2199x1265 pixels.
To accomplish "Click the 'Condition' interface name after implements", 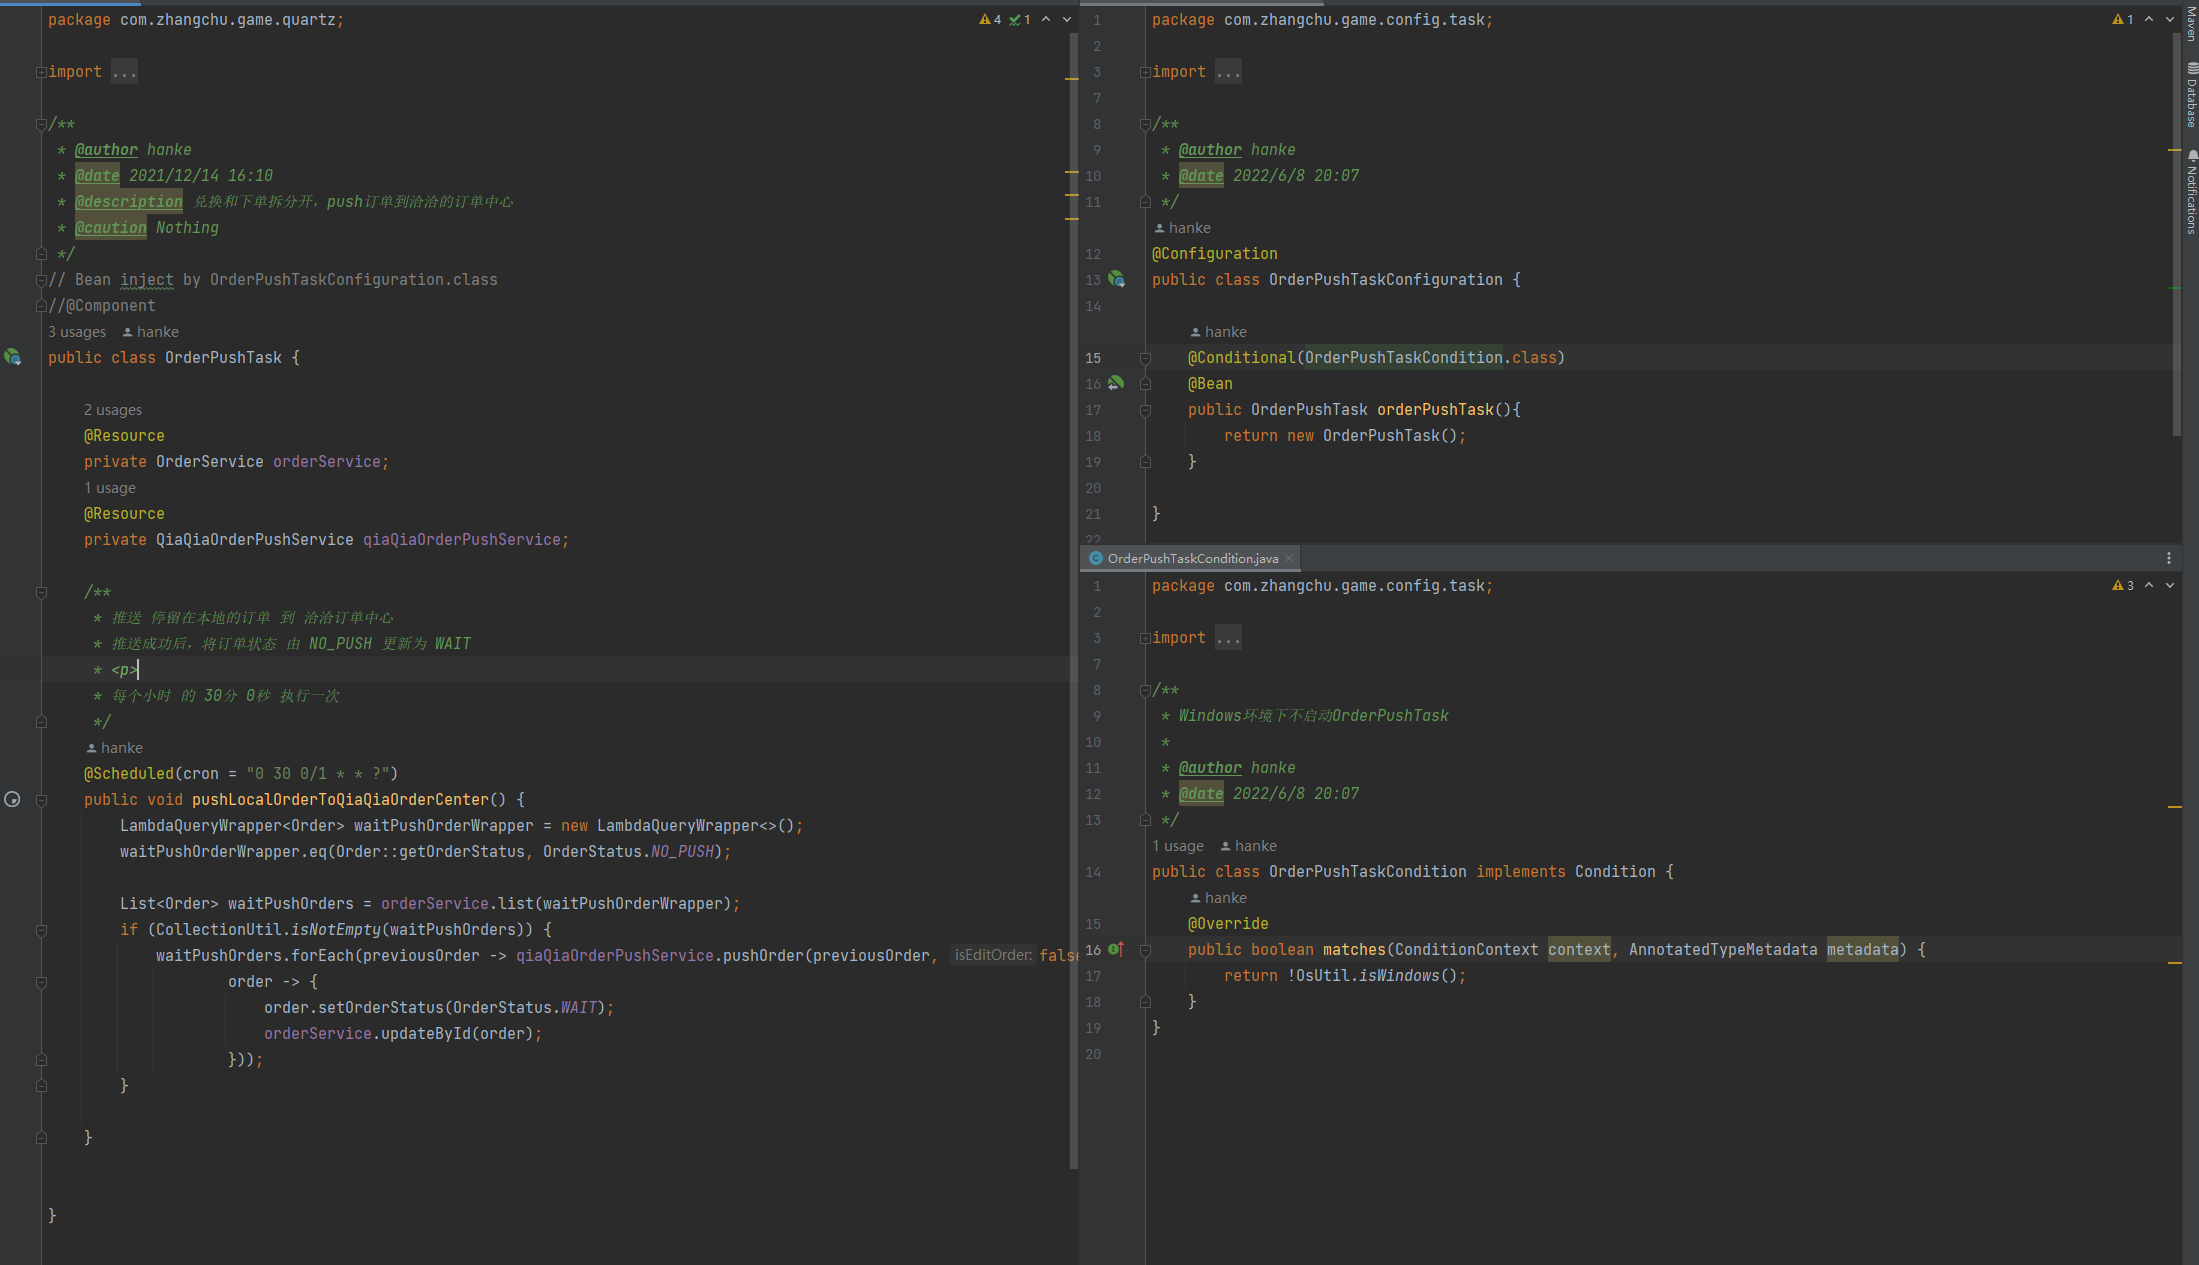I will tap(1615, 872).
